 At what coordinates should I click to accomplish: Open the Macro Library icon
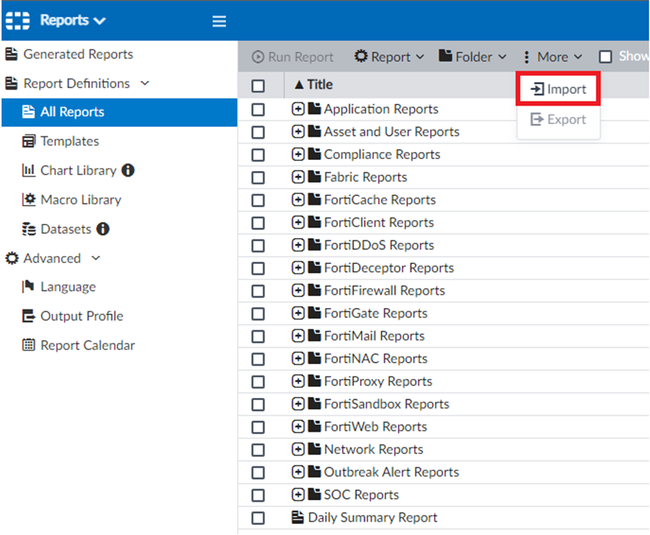[28, 200]
